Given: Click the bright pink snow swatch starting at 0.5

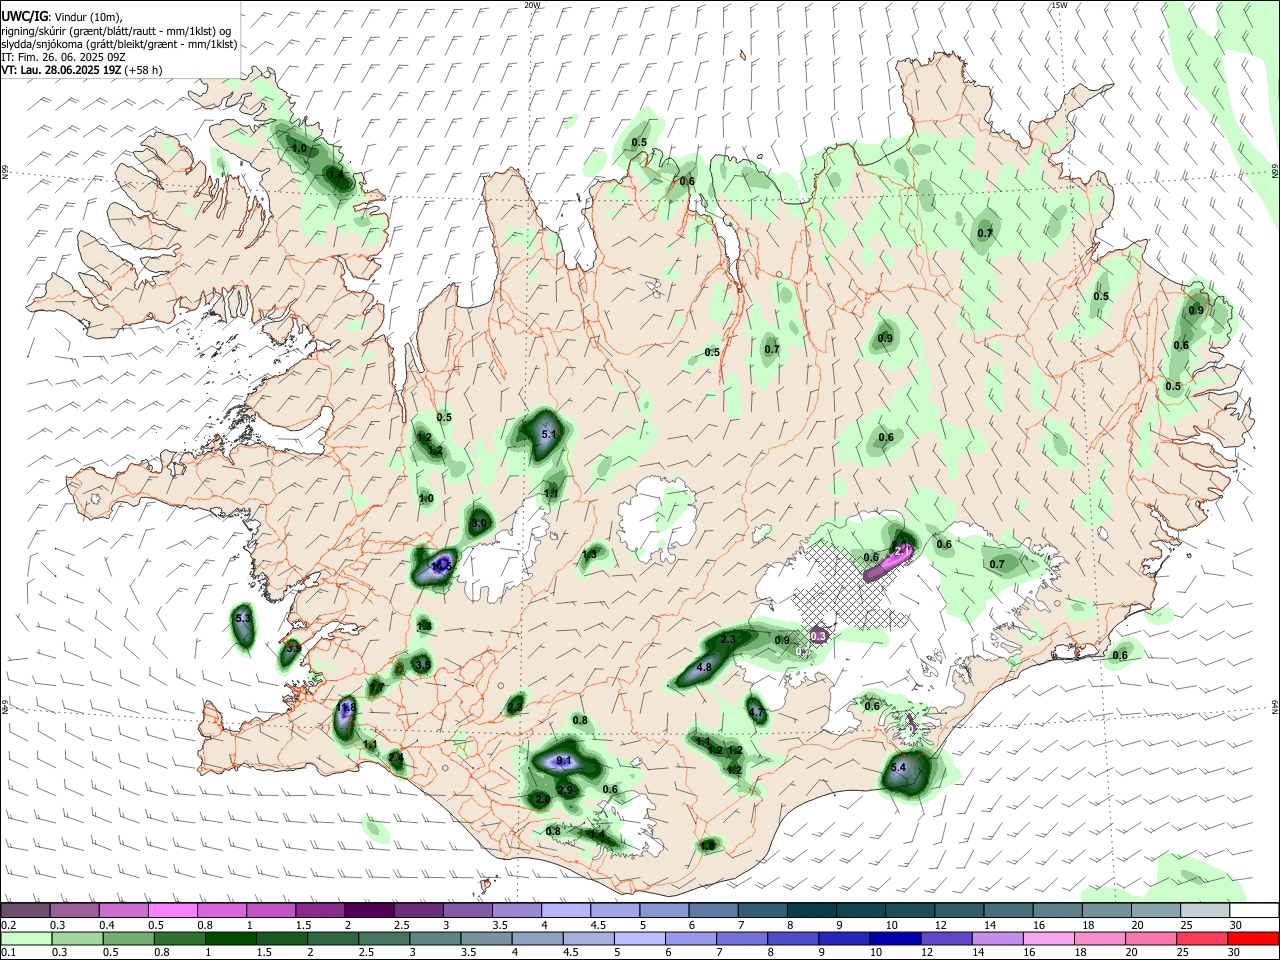Looking at the screenshot, I should pos(173,911).
